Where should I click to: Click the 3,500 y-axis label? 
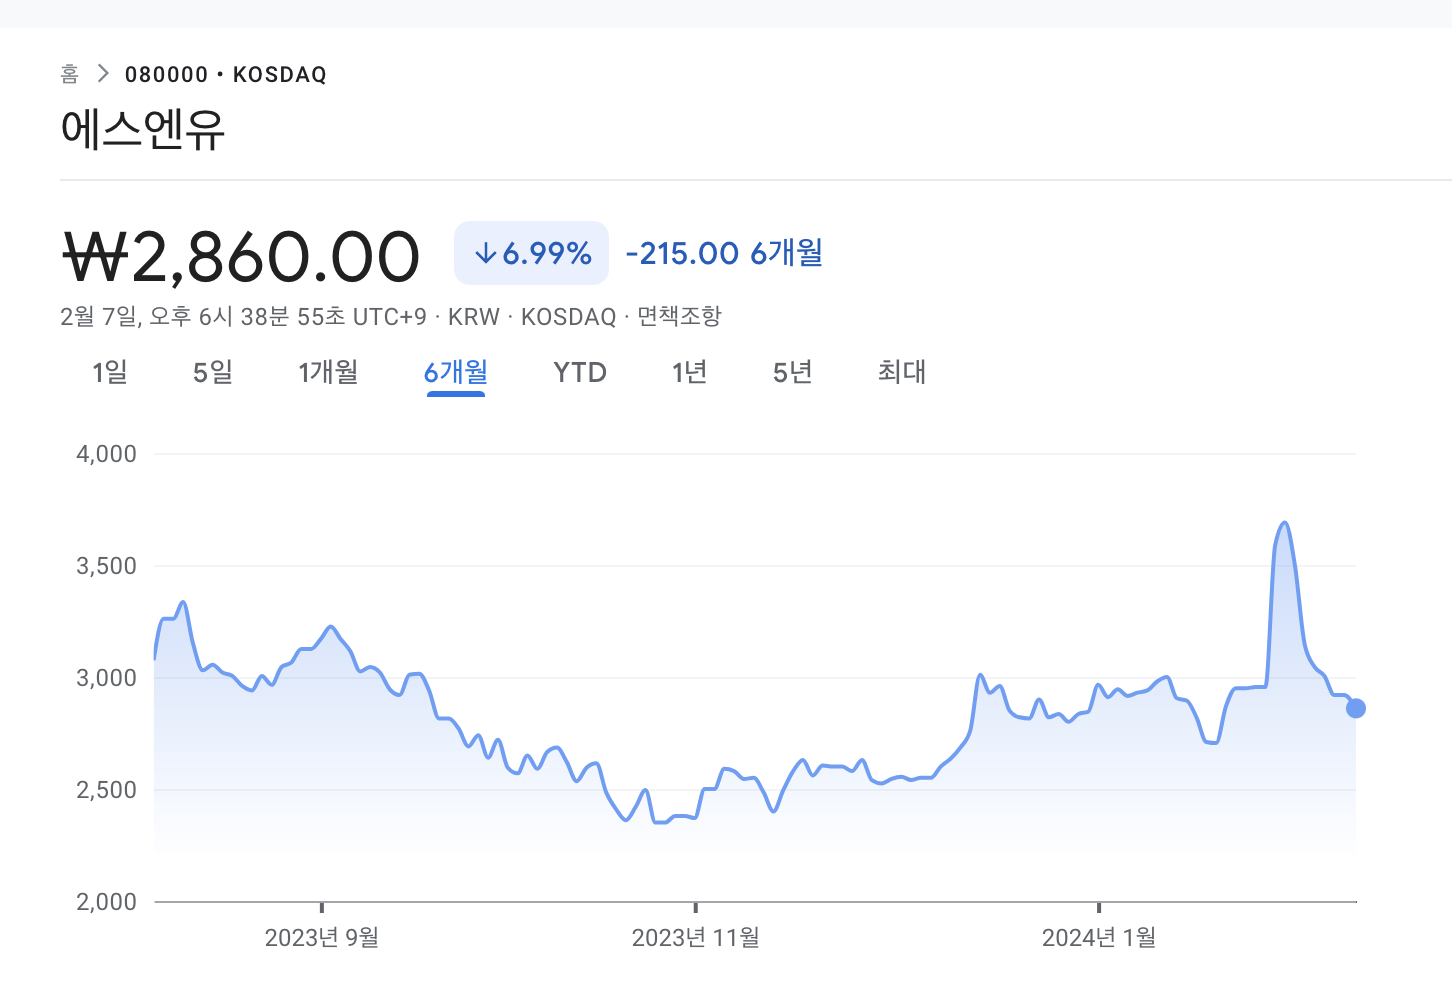pos(106,566)
